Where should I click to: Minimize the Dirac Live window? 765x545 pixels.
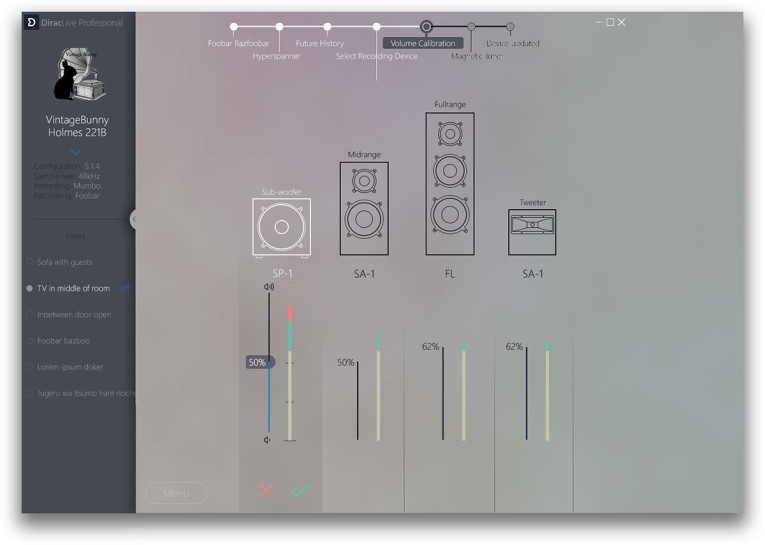(599, 22)
